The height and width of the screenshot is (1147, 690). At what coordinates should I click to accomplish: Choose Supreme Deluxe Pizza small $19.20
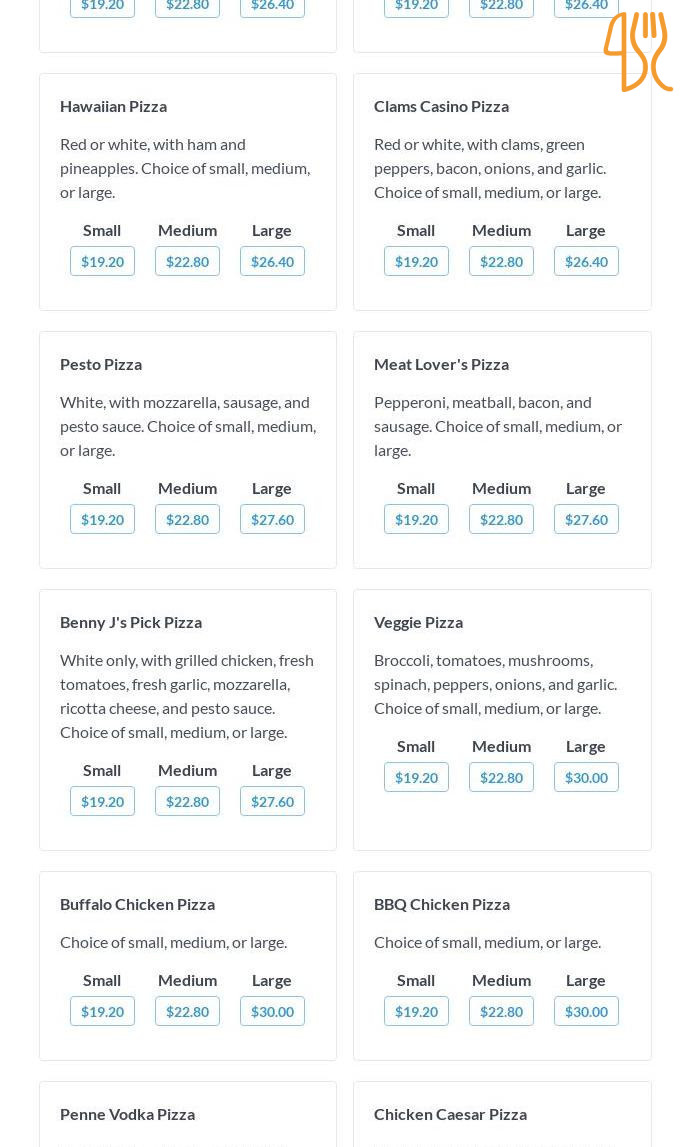click(x=416, y=262)
